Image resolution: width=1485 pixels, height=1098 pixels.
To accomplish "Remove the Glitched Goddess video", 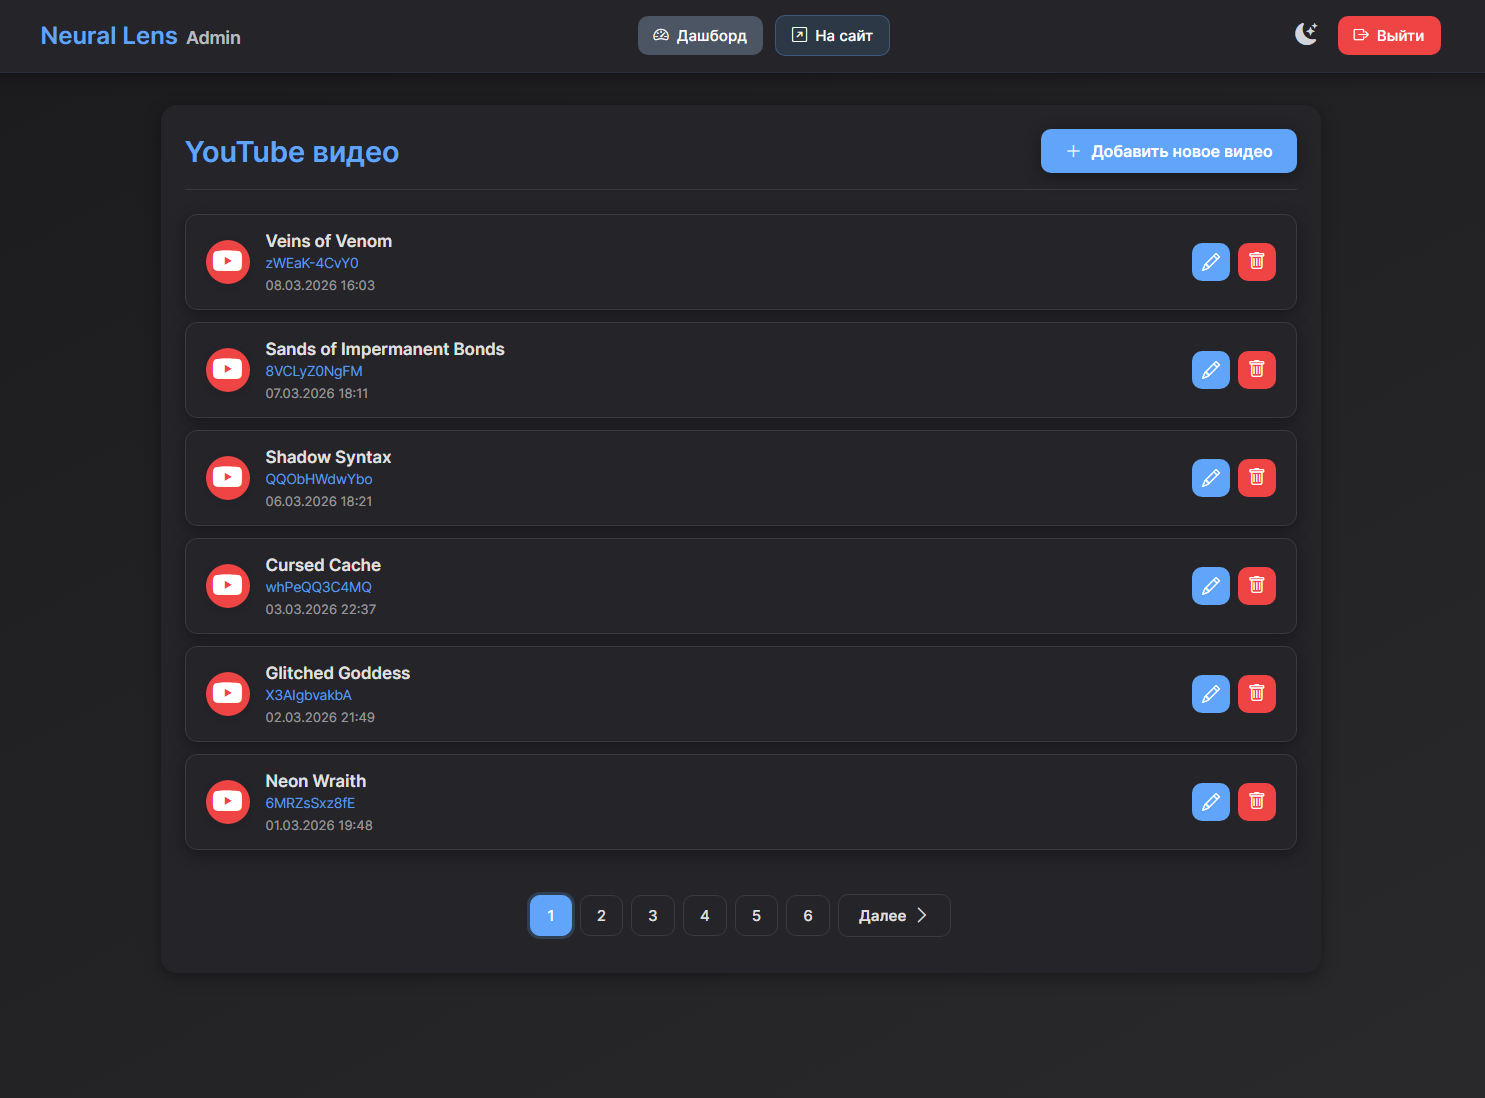I will 1256,694.
